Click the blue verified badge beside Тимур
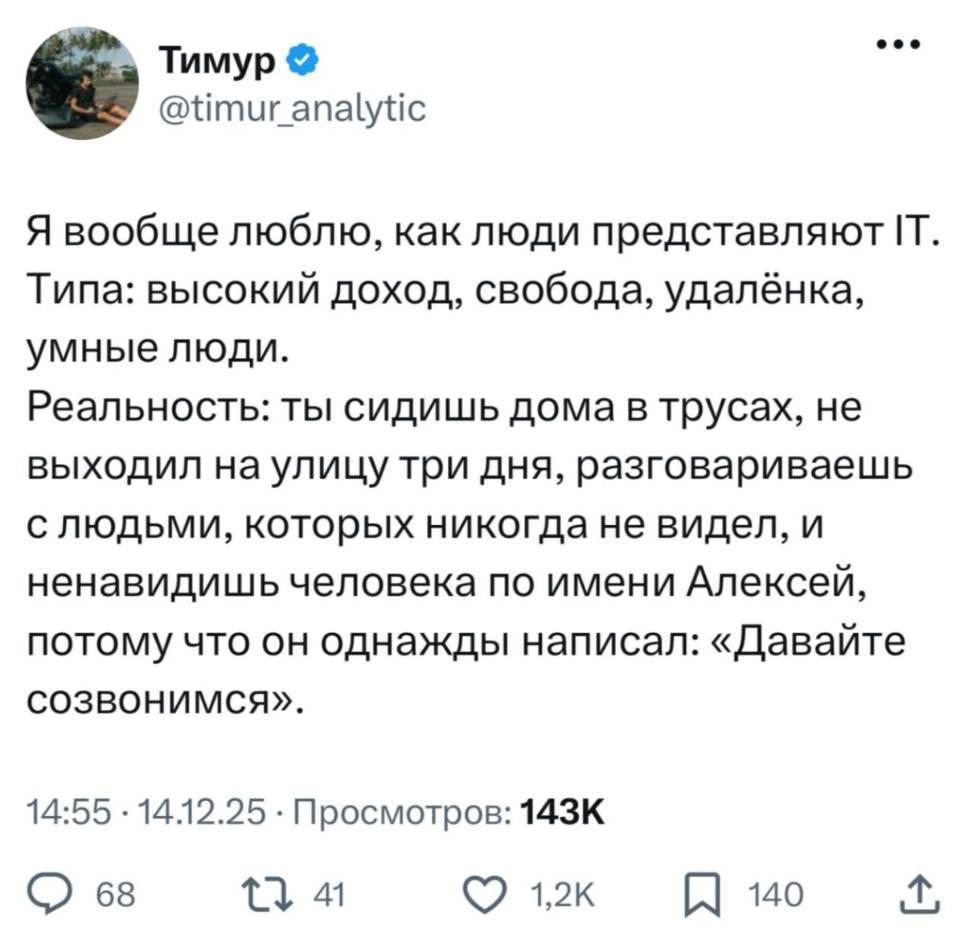960x940 pixels. coord(298,58)
